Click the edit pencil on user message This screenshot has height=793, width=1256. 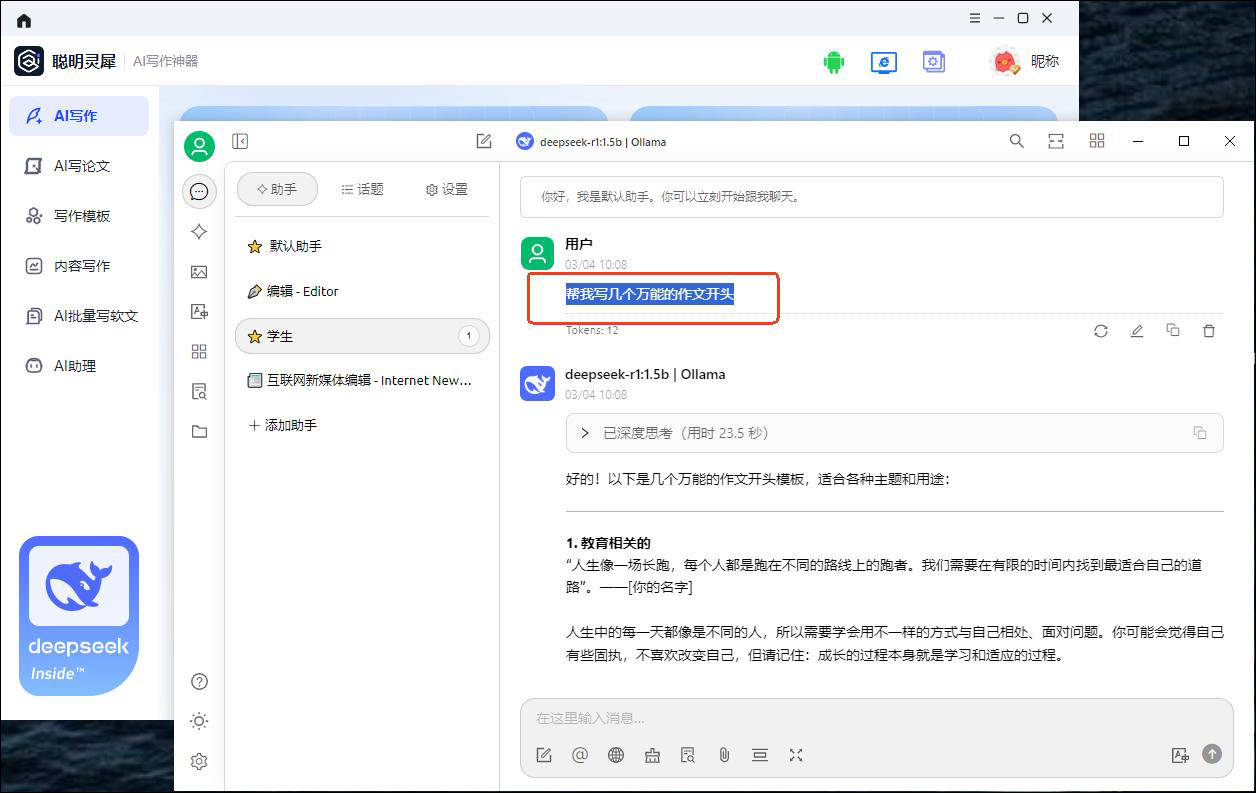[x=1137, y=331]
